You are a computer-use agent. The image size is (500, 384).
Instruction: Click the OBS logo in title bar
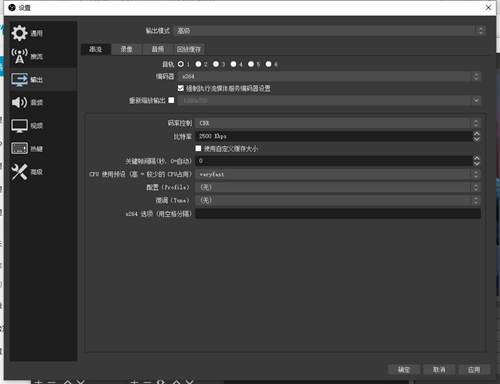(12, 7)
